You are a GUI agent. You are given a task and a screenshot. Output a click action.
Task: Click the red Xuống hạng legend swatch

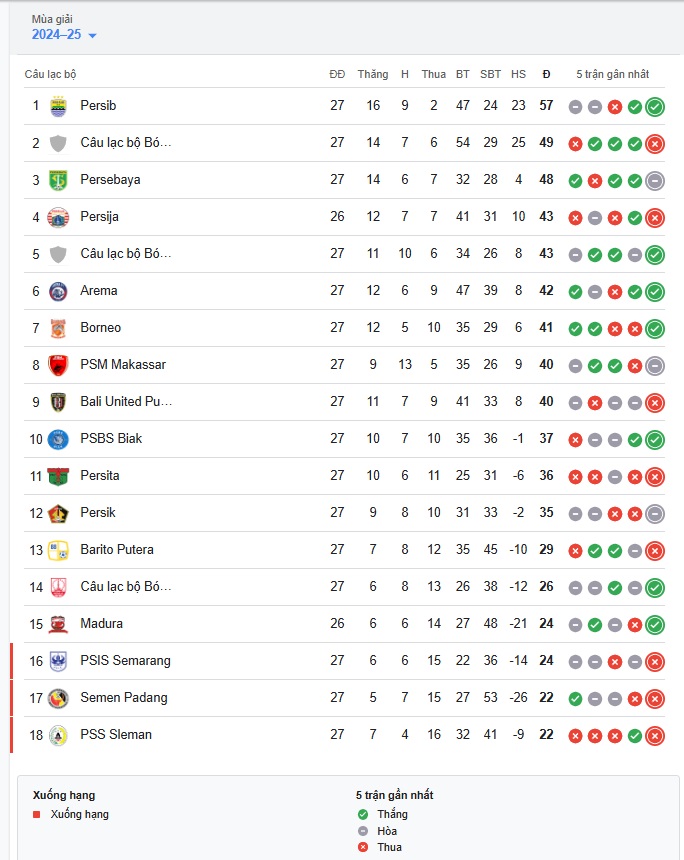37,814
